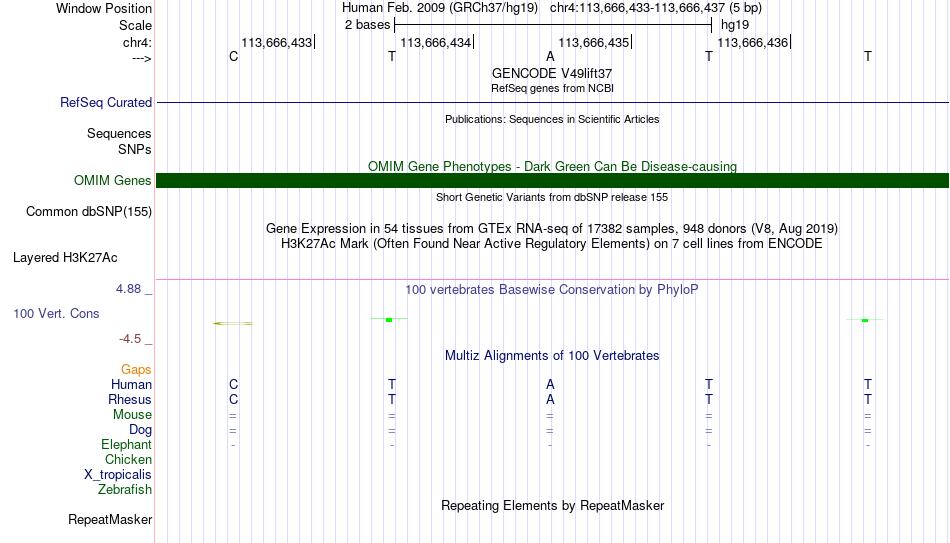Click the GTEx Gene Expression track title
This screenshot has height=543, width=950.
[x=552, y=228]
